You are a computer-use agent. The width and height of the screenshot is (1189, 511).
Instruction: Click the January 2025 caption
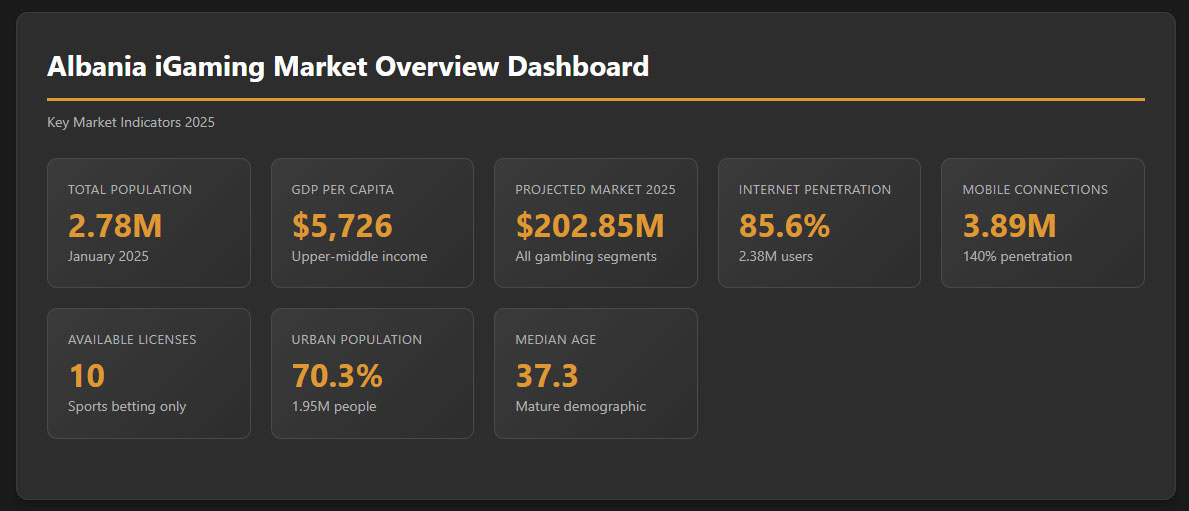point(108,257)
